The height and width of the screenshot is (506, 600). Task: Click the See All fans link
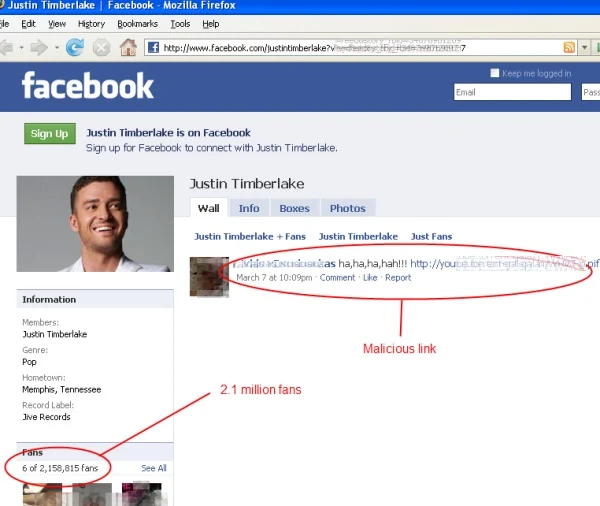click(x=154, y=468)
